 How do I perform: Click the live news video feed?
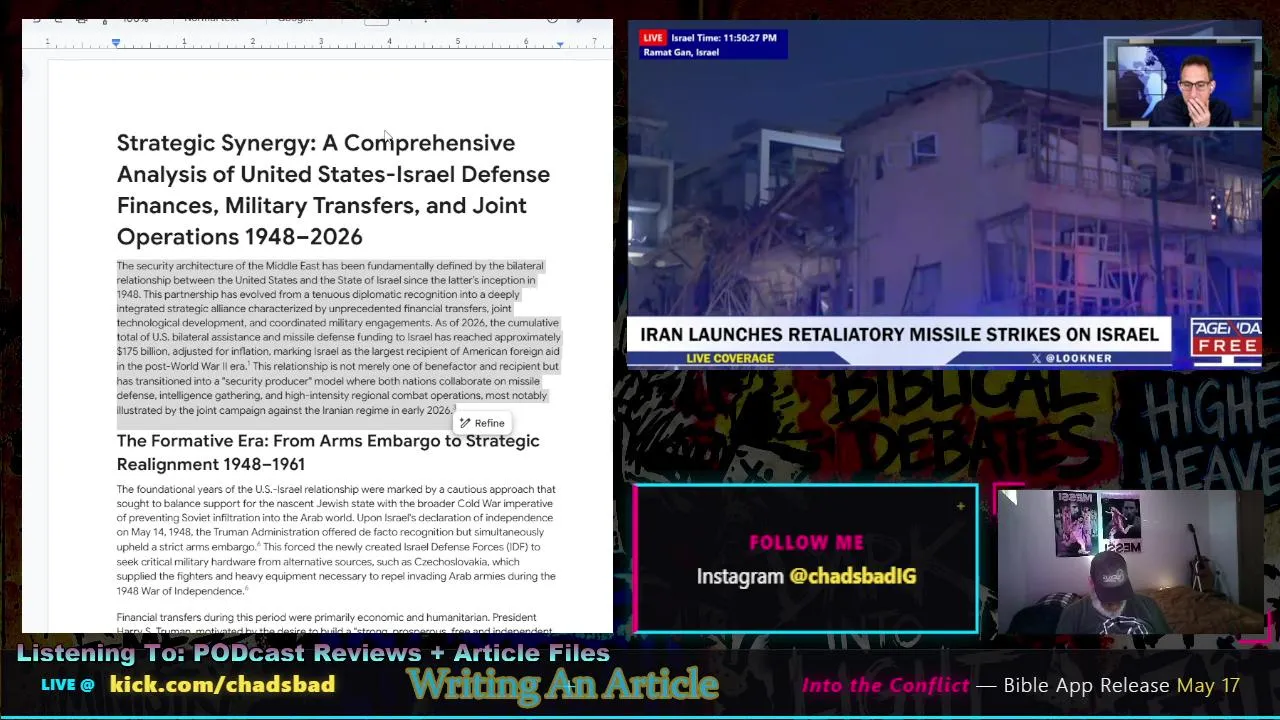(944, 195)
